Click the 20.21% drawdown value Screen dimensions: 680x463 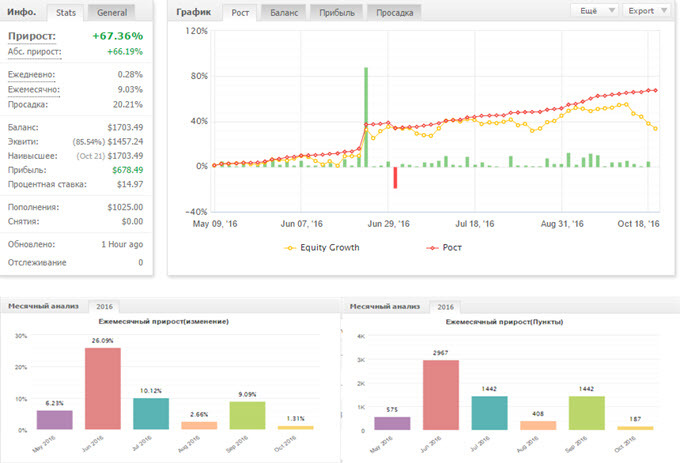point(128,104)
